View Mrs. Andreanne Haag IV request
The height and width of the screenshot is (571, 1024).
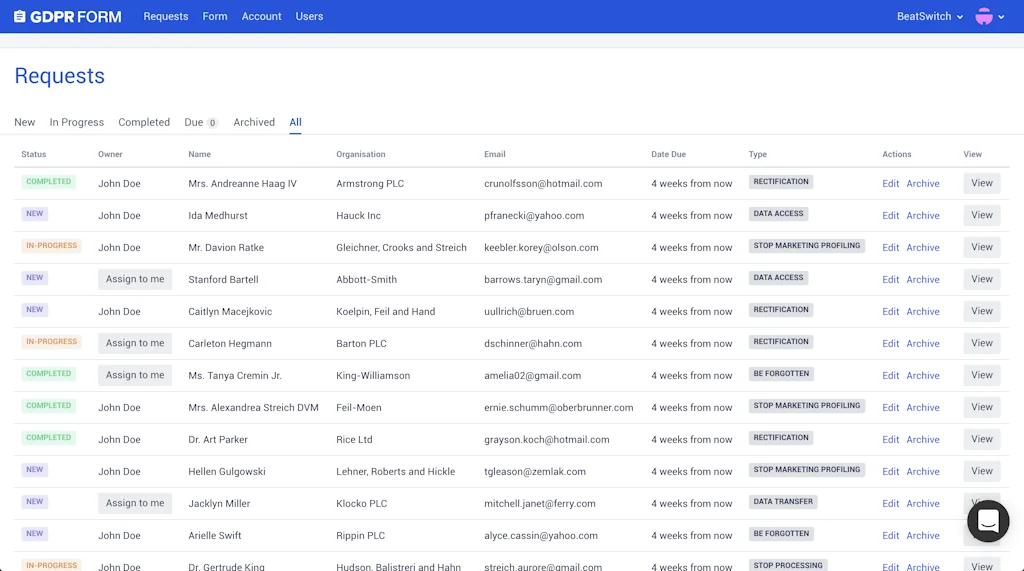(x=982, y=183)
